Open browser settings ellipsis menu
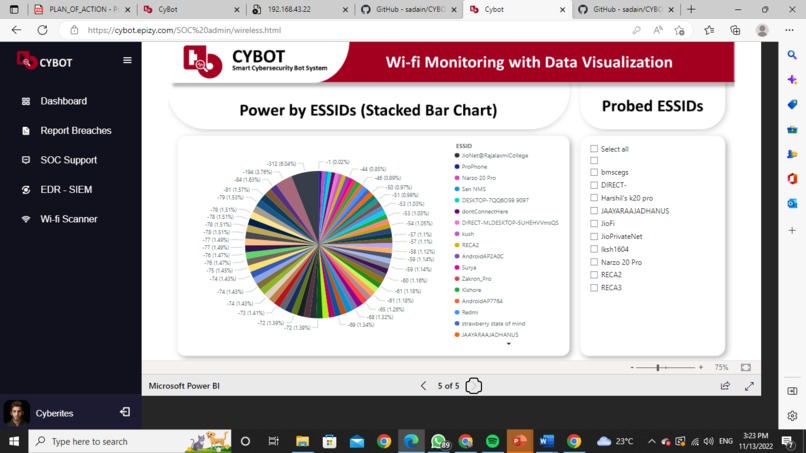This screenshot has height=453, width=806. click(x=790, y=30)
